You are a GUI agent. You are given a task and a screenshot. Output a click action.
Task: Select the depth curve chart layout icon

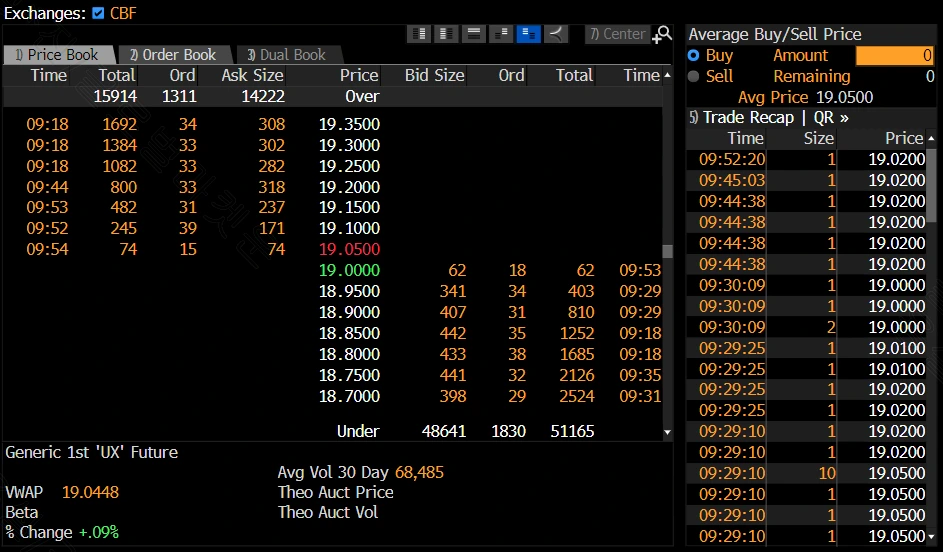[556, 34]
